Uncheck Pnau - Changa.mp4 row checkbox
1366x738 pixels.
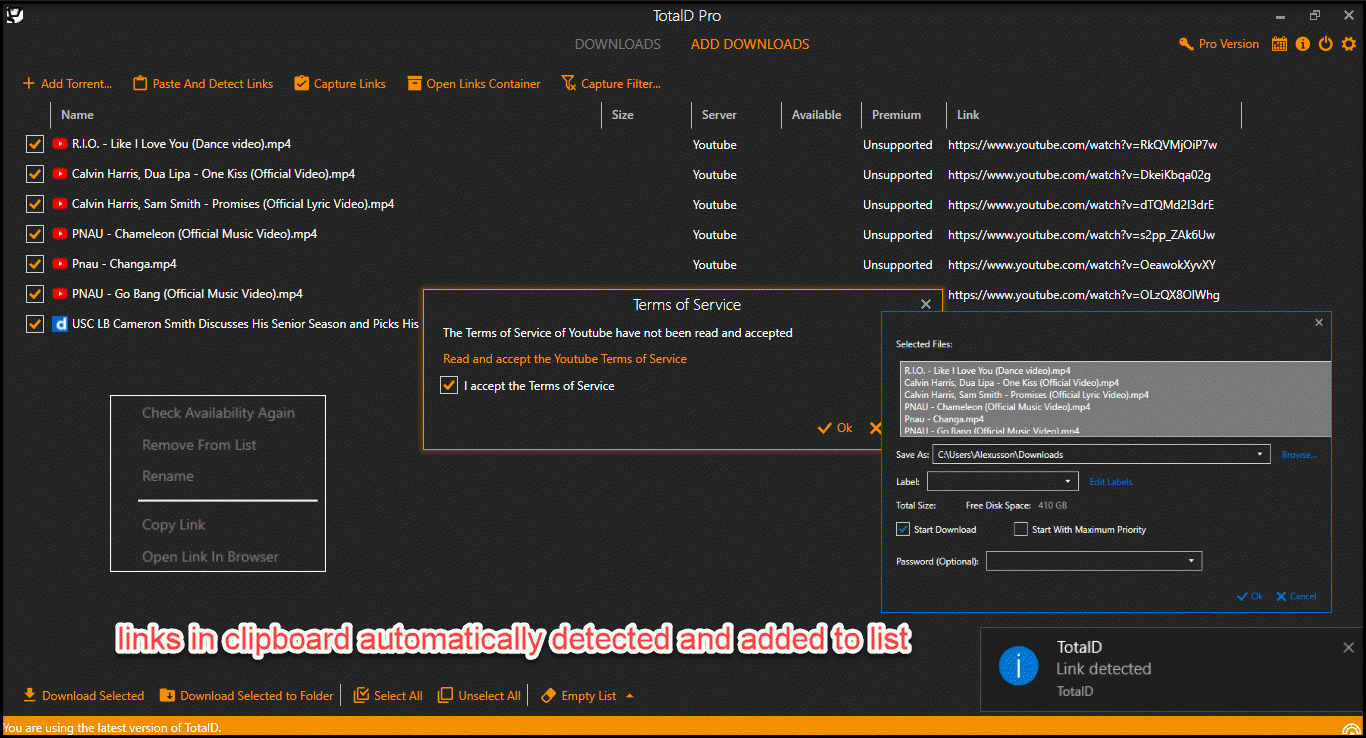(x=35, y=264)
